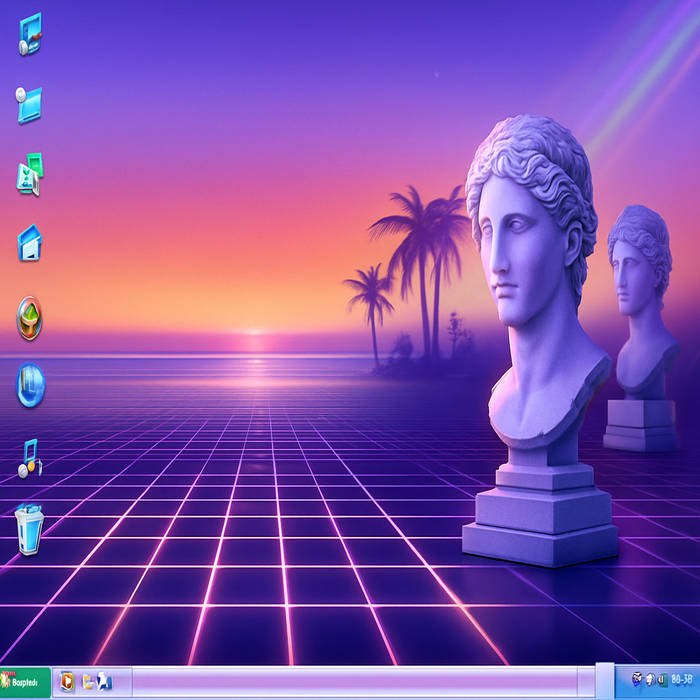Open the top desktop icon with music note
The height and width of the screenshot is (700, 700).
tap(30, 34)
